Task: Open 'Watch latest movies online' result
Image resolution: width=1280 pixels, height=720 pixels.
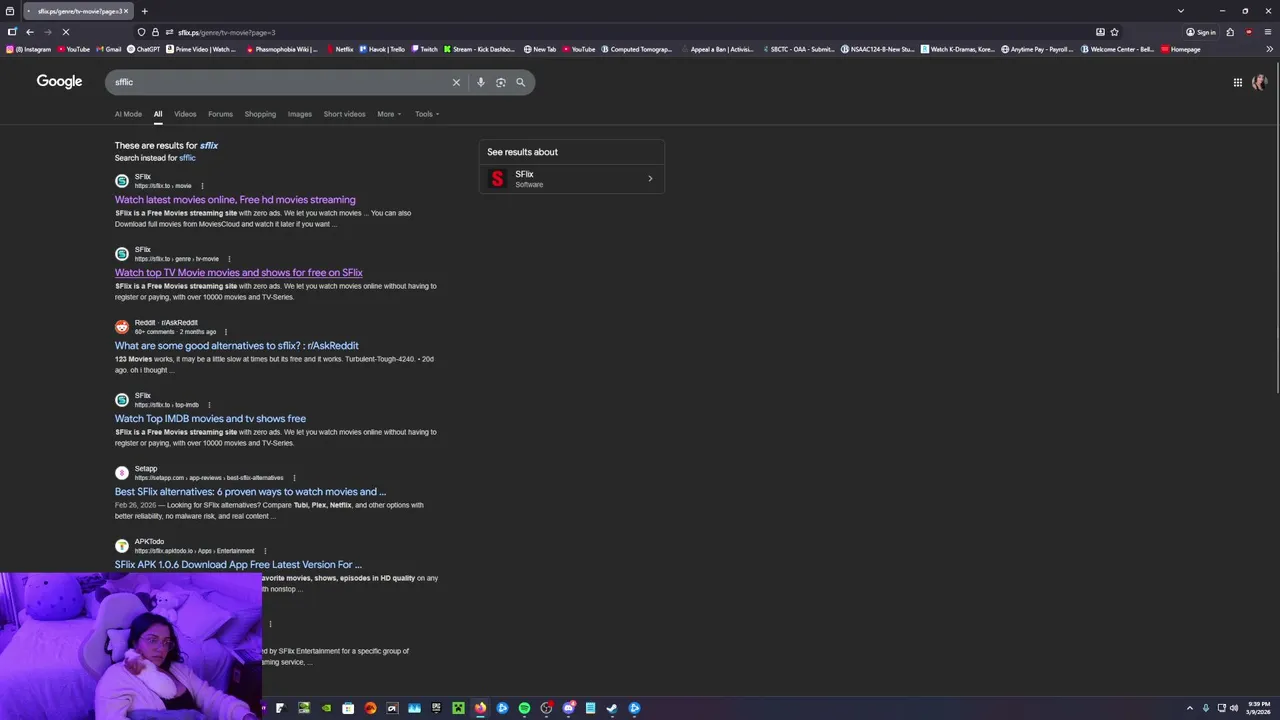Action: click(235, 200)
